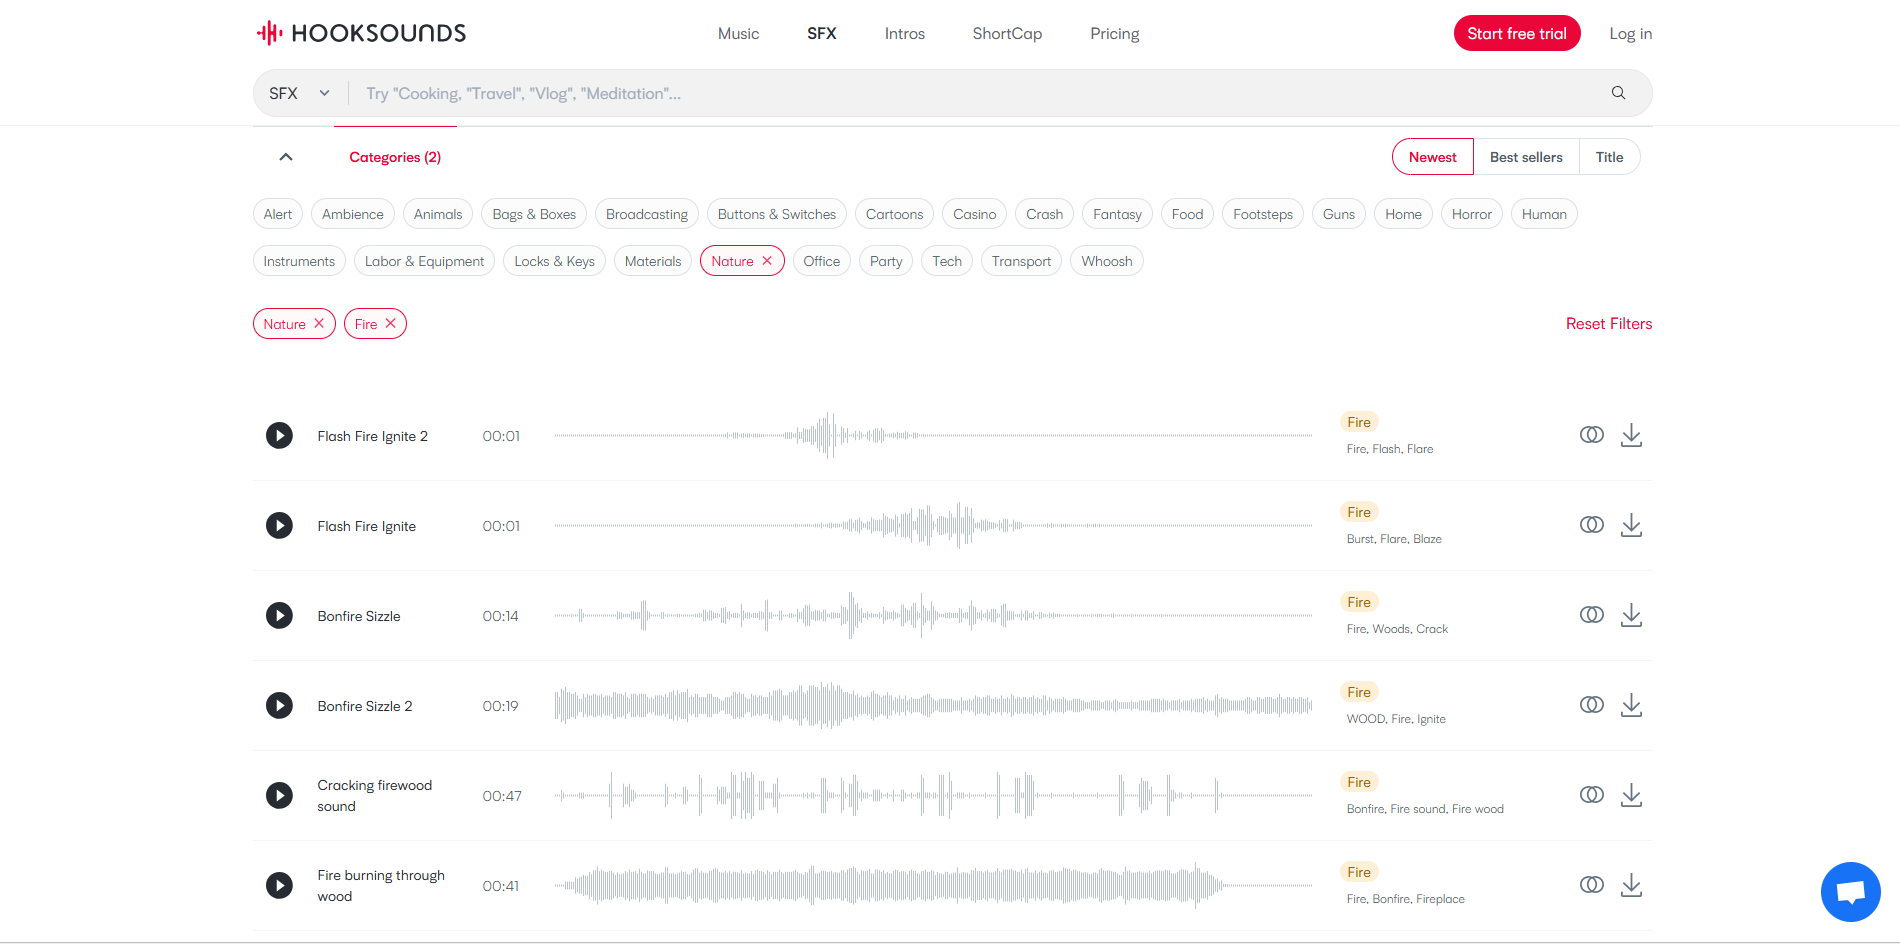Click the Start free trial button

pyautogui.click(x=1517, y=33)
